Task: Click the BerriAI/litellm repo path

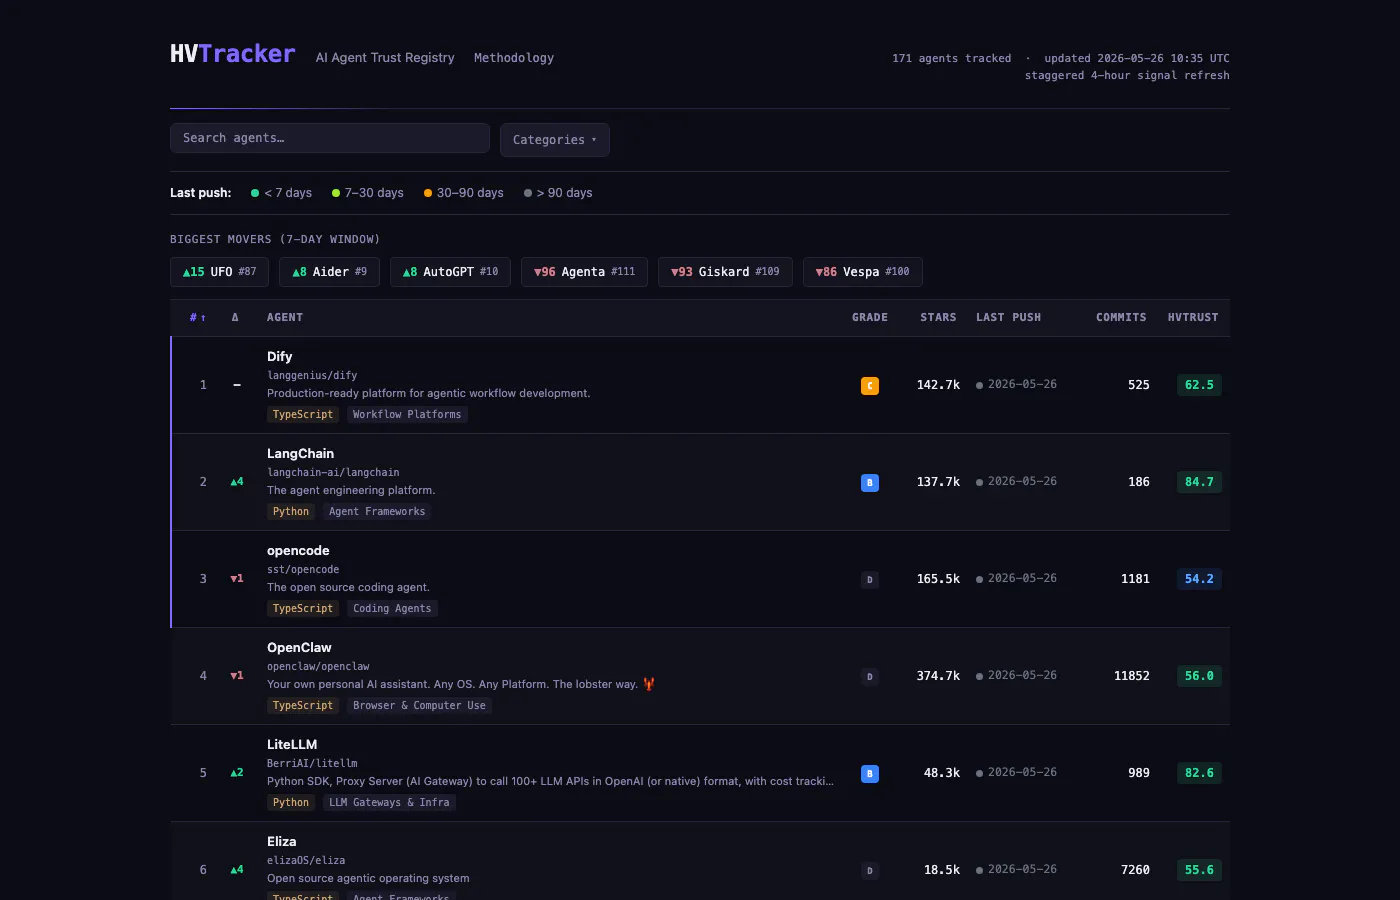Action: 312,764
